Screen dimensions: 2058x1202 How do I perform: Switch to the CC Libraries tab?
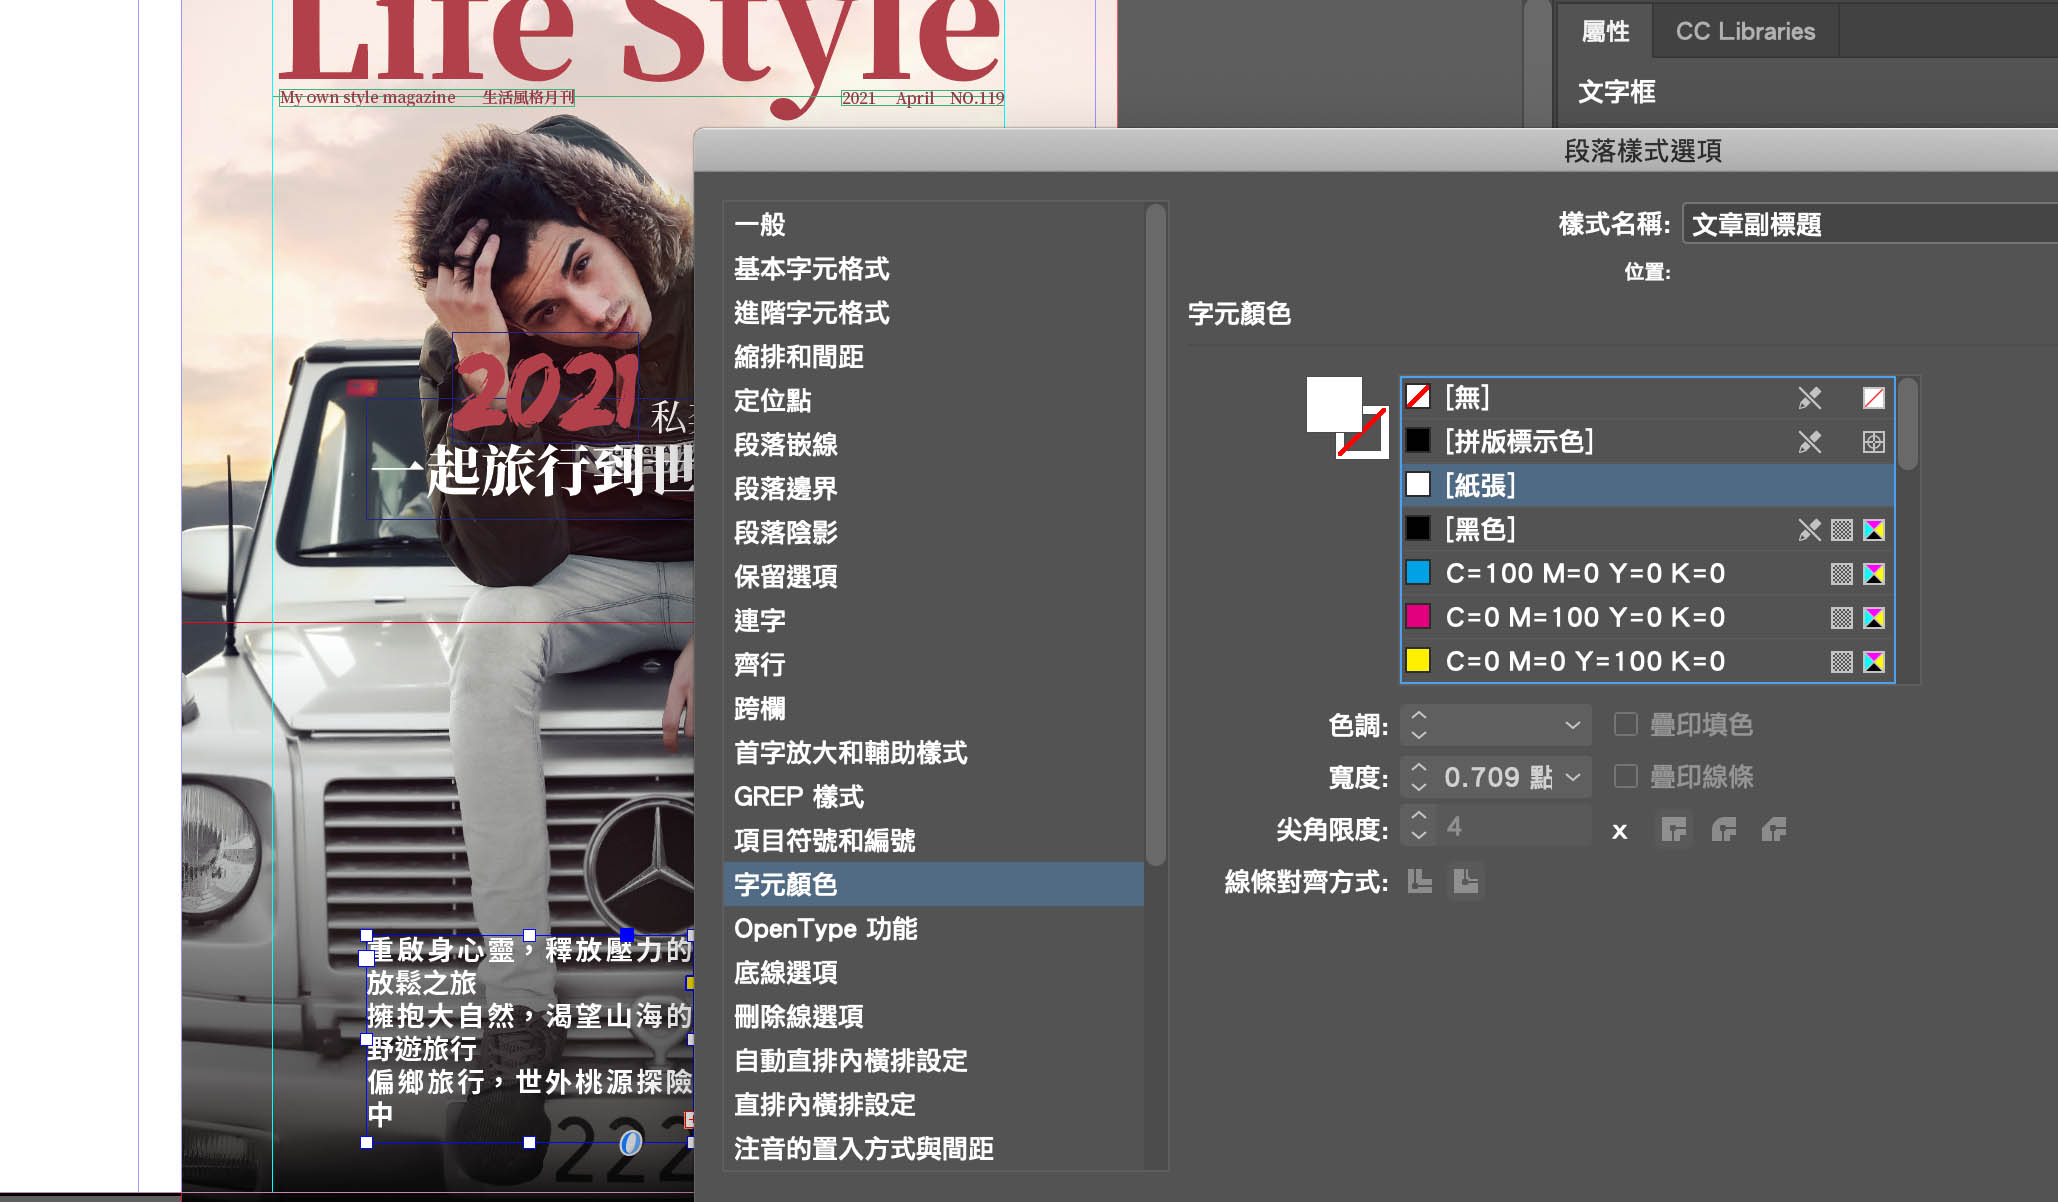(x=1744, y=31)
